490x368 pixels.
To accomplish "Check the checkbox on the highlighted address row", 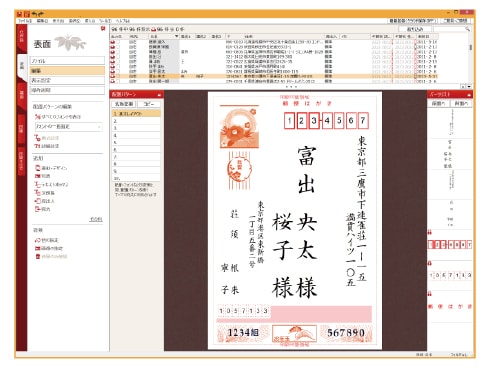I will pos(118,76).
